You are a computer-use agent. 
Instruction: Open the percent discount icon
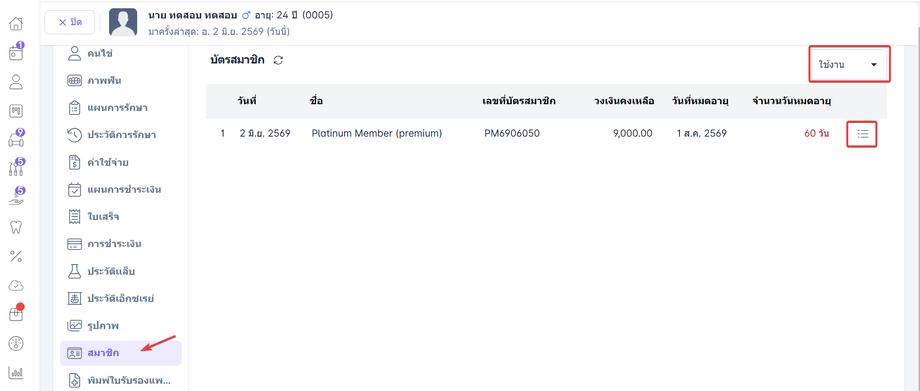[16, 257]
